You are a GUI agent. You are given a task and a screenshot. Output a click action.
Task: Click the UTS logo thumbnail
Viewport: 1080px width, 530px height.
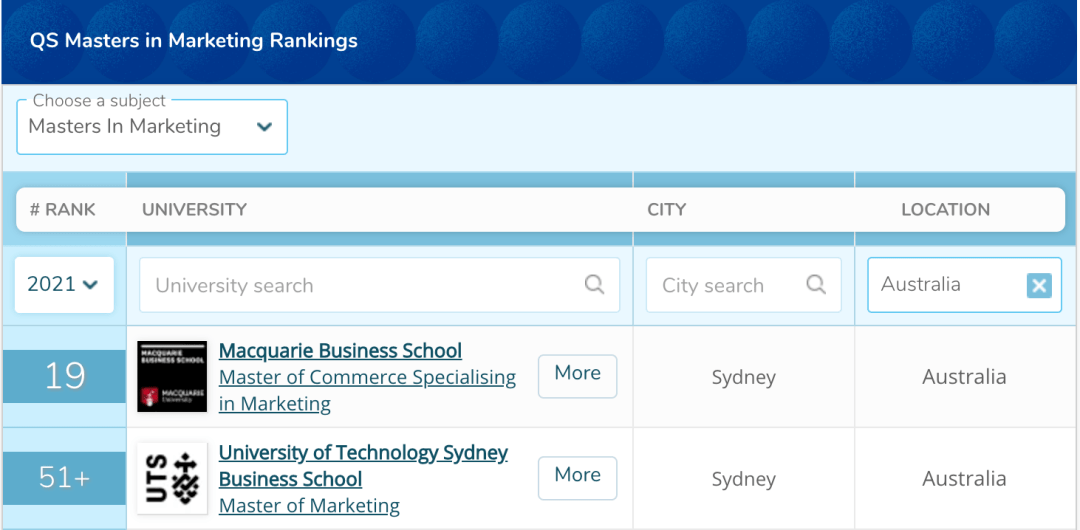[172, 478]
